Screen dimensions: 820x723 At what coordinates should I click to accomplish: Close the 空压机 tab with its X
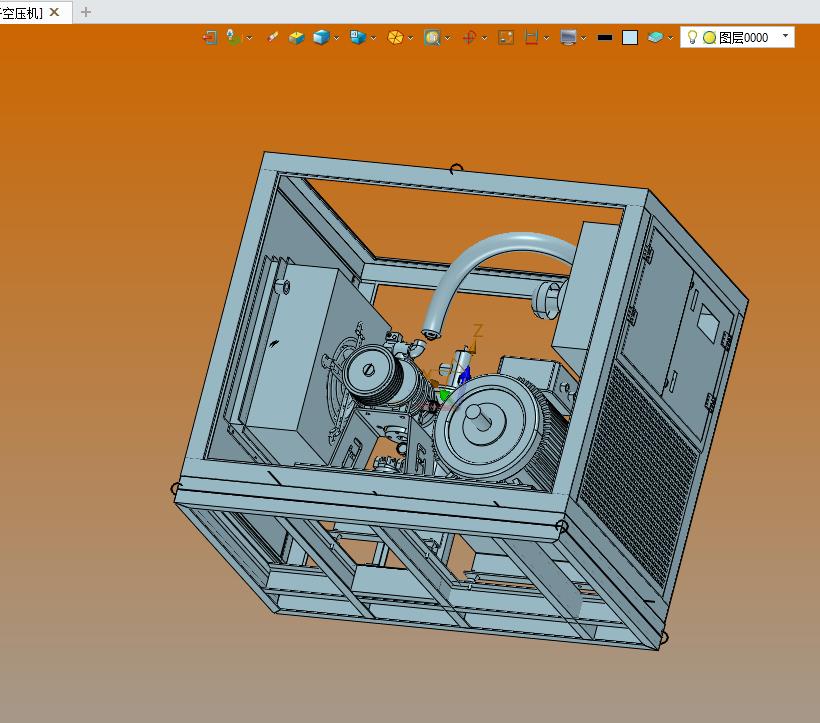click(x=55, y=12)
